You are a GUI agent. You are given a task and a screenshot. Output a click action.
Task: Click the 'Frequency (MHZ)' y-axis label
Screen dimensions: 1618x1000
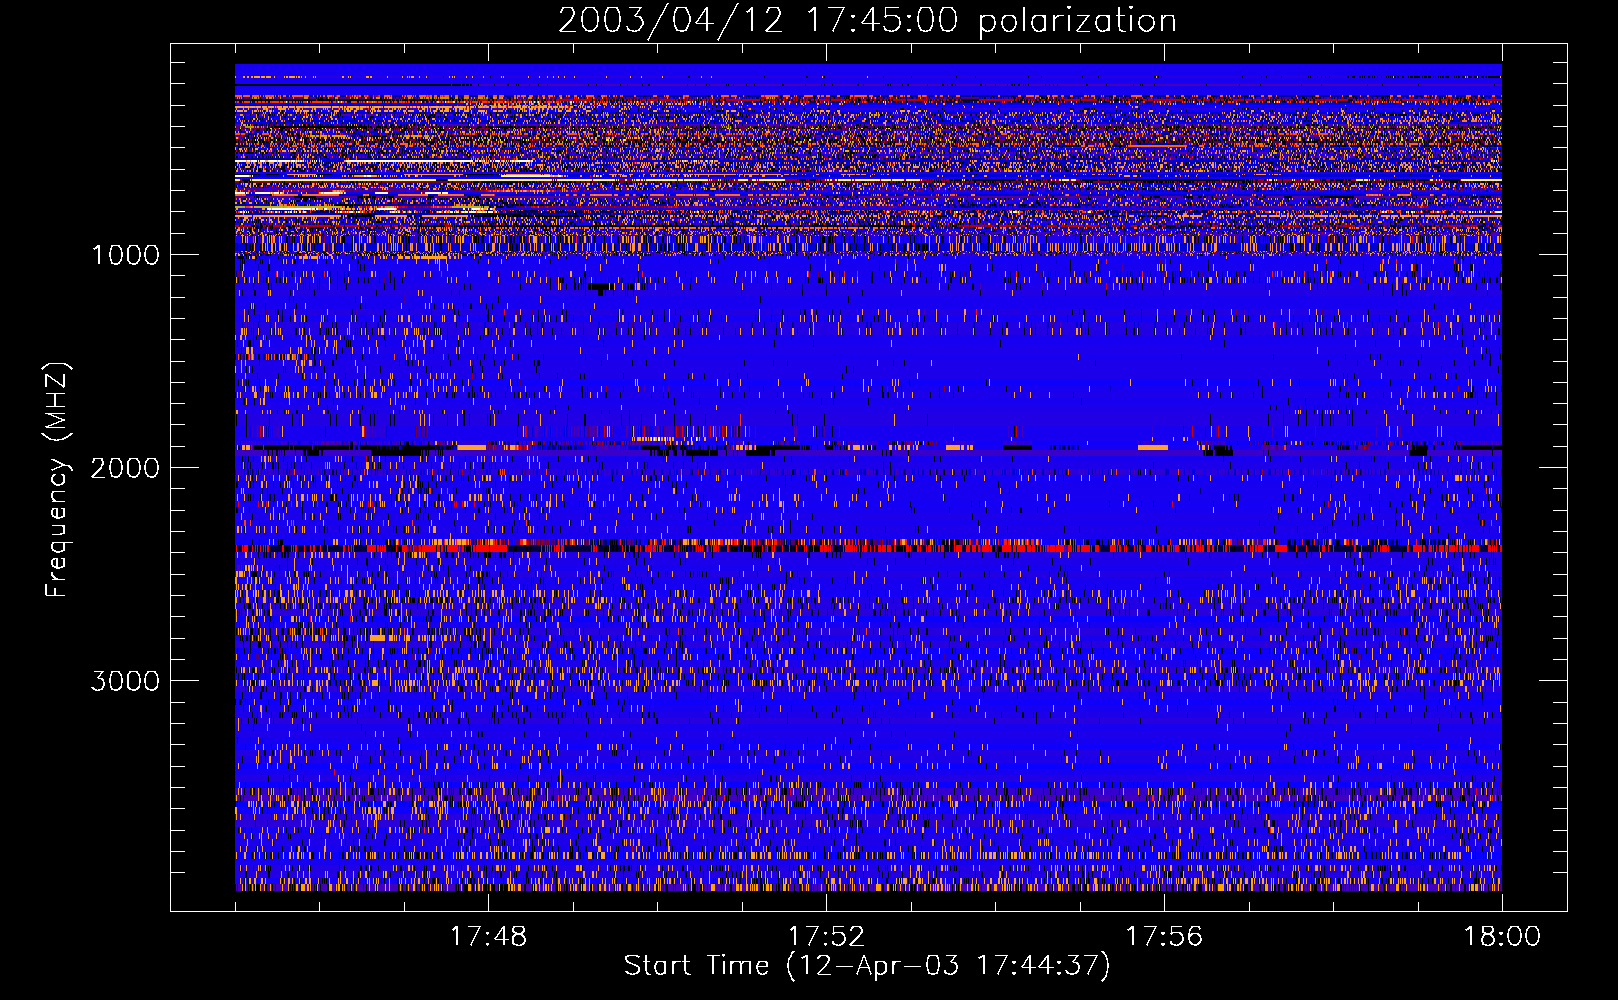57,480
